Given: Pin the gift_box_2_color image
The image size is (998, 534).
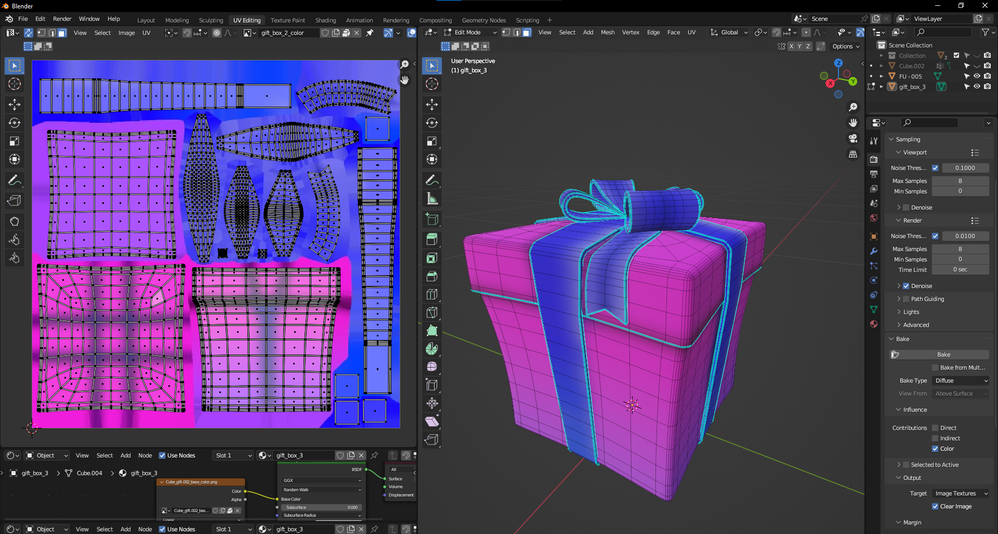Looking at the screenshot, I should tap(369, 33).
